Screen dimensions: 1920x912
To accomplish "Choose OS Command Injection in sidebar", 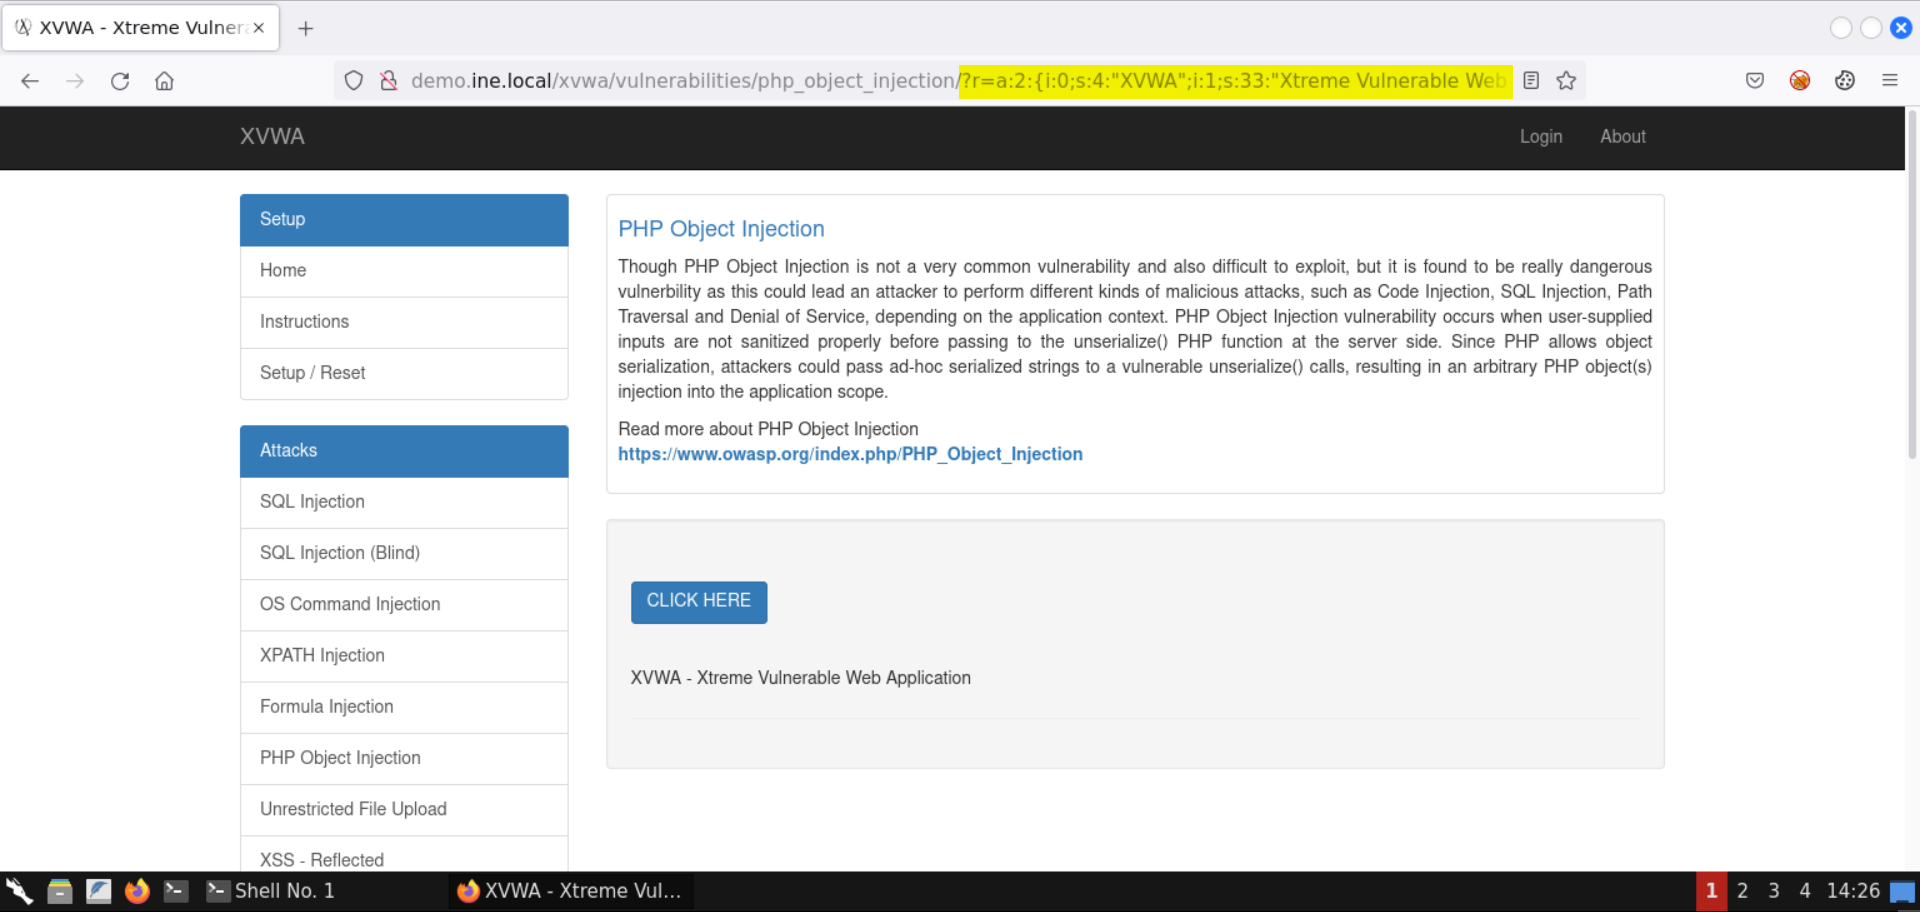I will 350,604.
